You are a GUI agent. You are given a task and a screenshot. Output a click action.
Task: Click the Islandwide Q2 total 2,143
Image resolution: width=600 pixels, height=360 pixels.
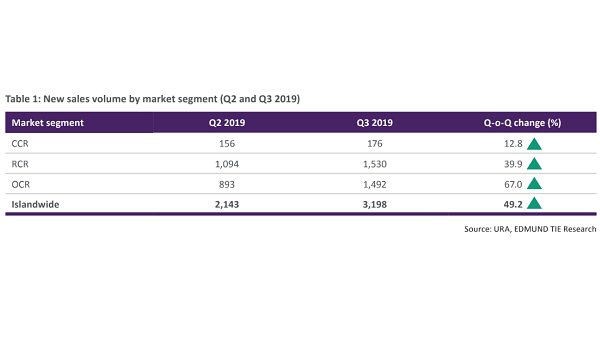(227, 204)
